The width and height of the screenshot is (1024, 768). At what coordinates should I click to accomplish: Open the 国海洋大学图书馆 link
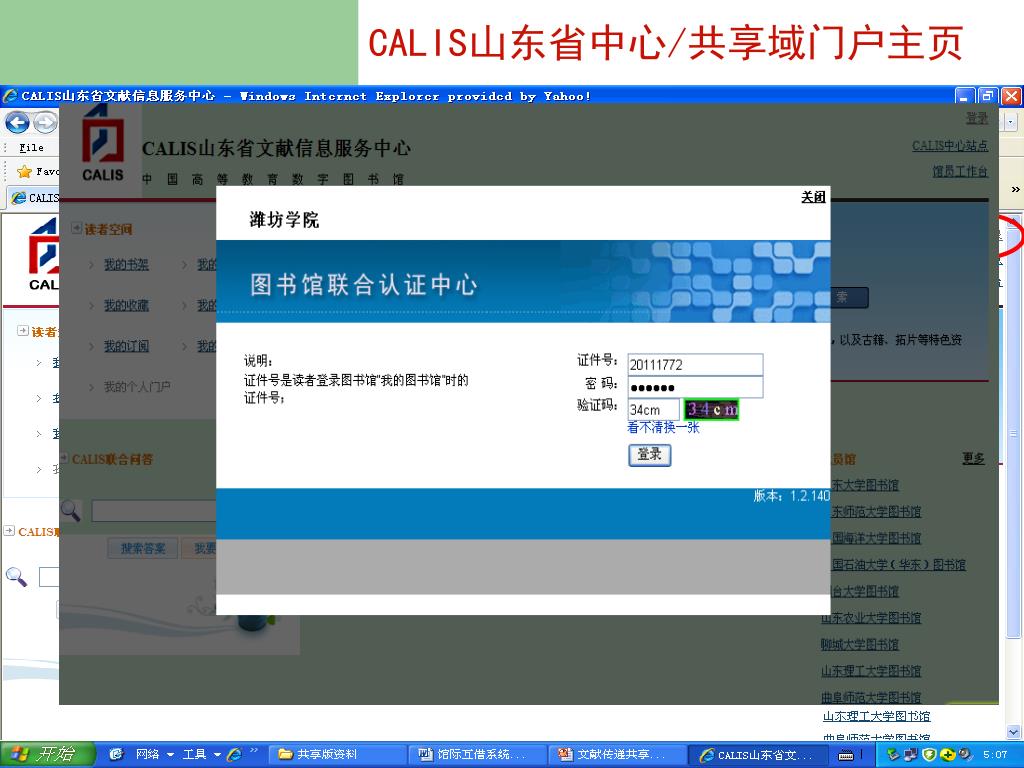(876, 538)
